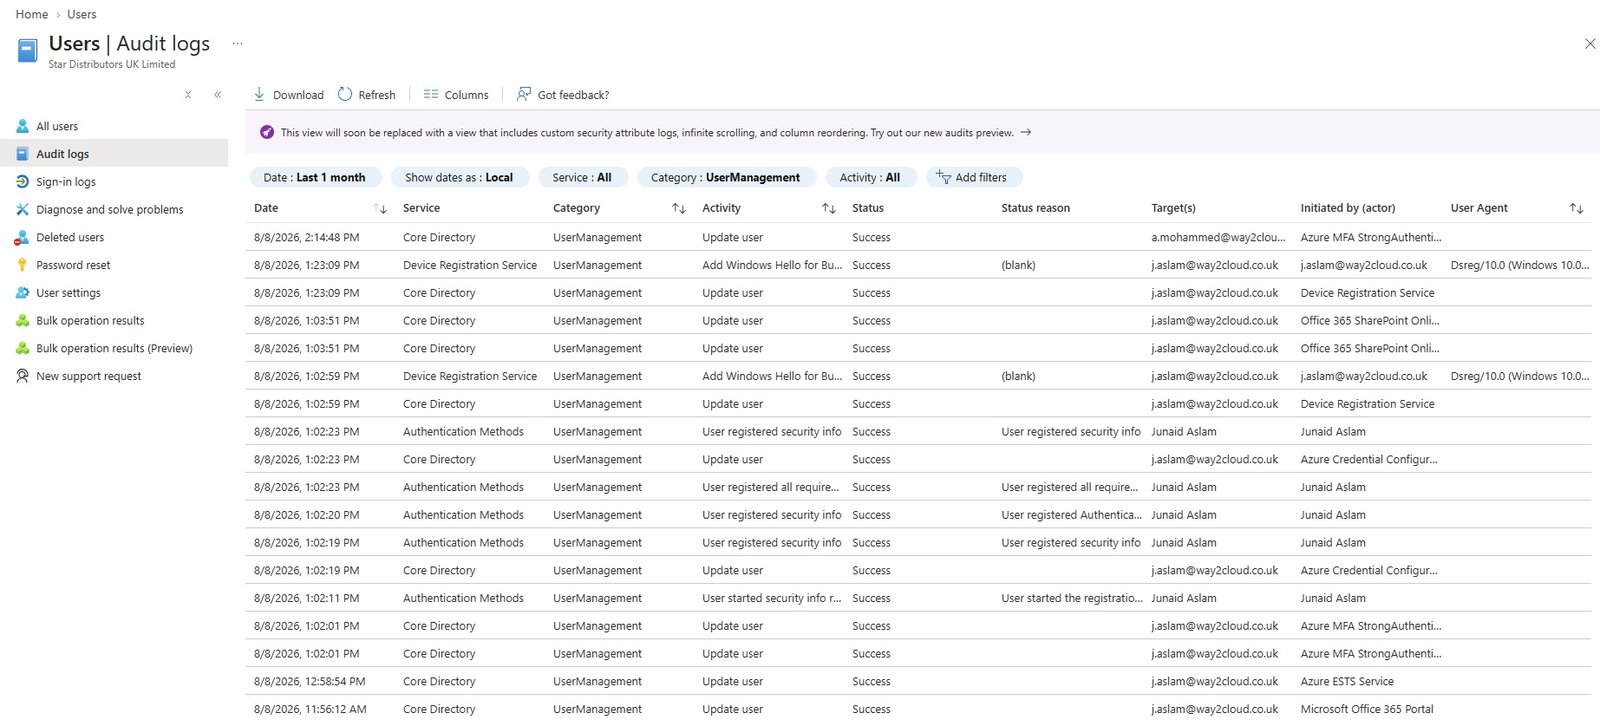
Task: Click the Users Audit logs header icon
Action: click(x=28, y=50)
